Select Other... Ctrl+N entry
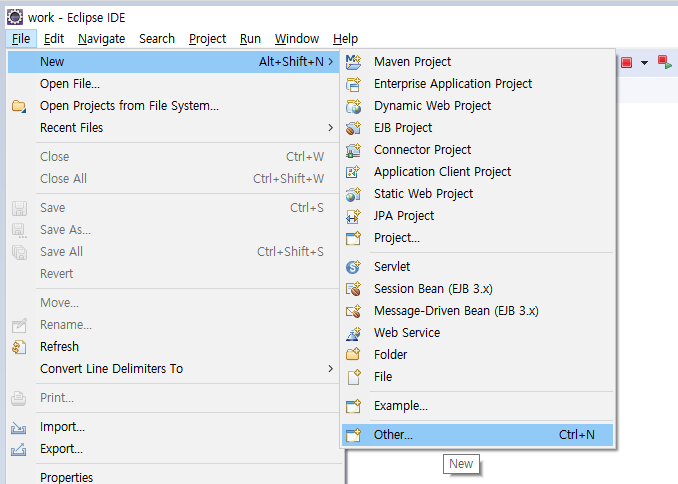 478,435
